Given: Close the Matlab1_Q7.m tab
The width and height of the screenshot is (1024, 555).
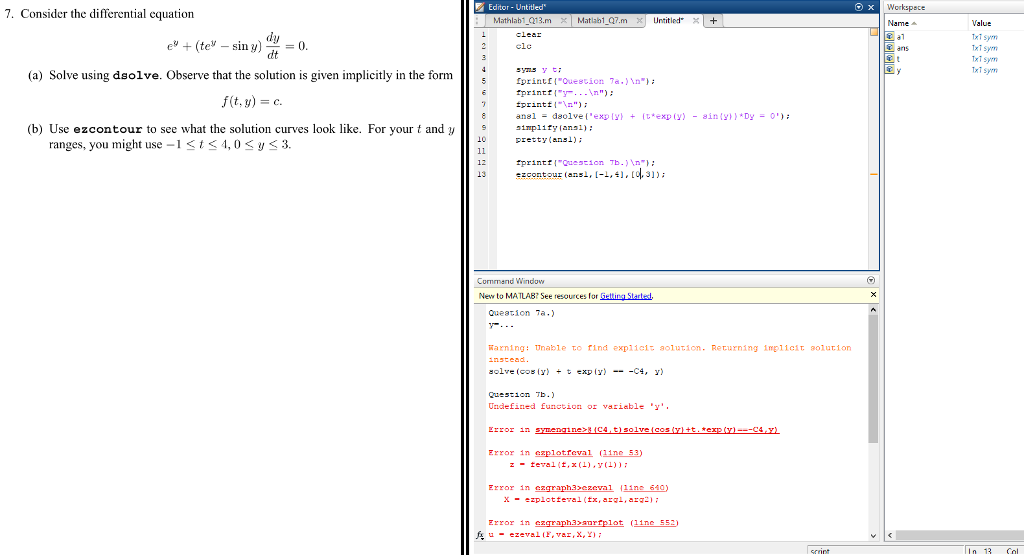Looking at the screenshot, I should coord(639,21).
